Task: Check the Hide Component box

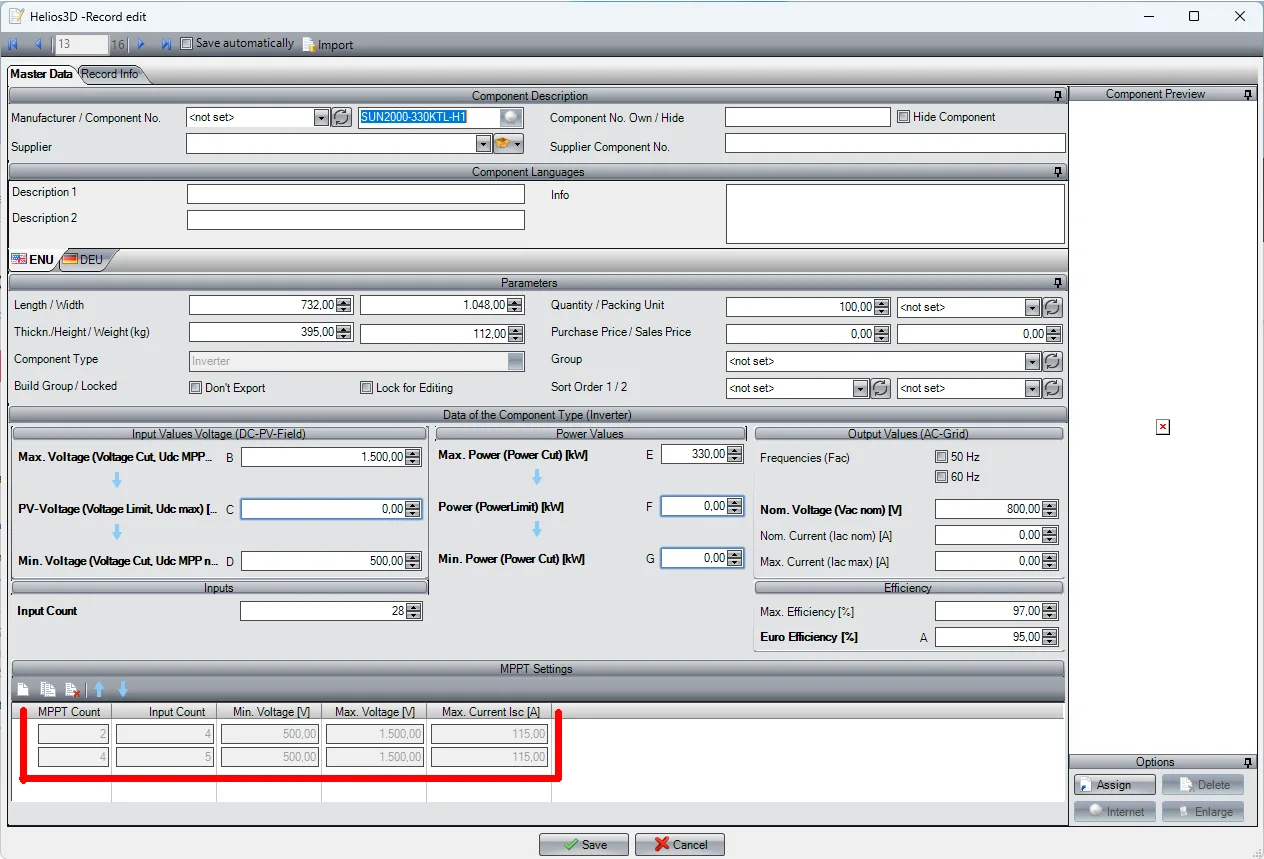Action: [x=903, y=117]
